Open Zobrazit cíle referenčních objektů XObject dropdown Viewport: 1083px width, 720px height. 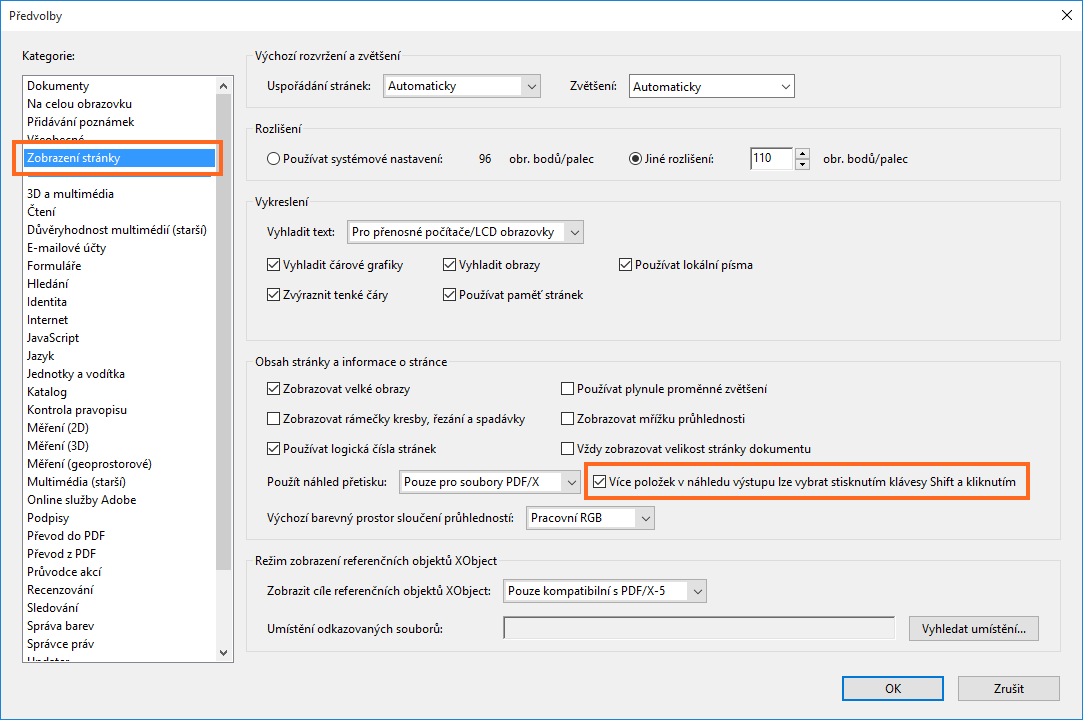(605, 591)
